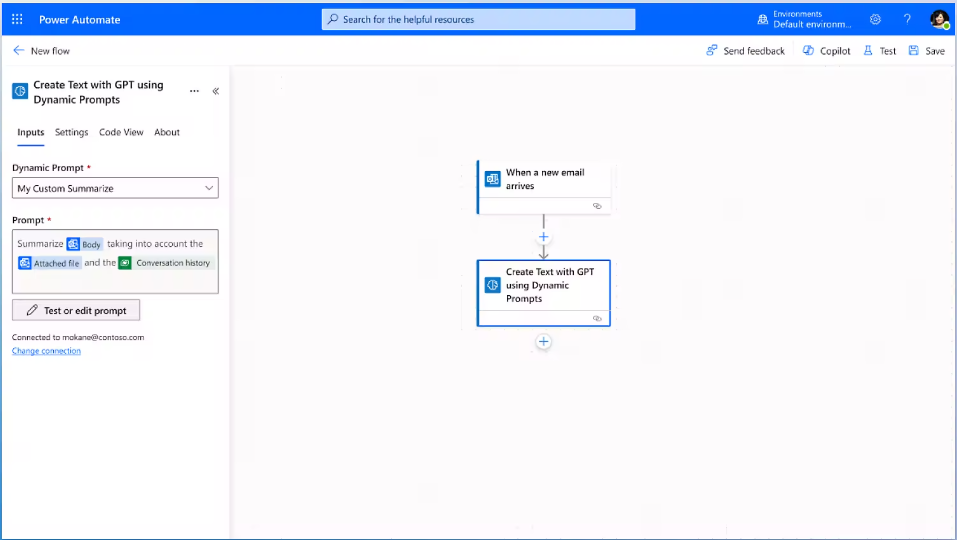This screenshot has height=540, width=957.
Task: Open the app launcher waffle icon
Action: point(17,19)
